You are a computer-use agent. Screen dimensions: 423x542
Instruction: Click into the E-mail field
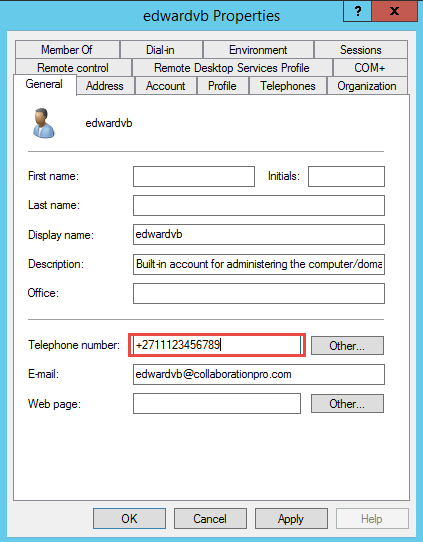pos(259,374)
